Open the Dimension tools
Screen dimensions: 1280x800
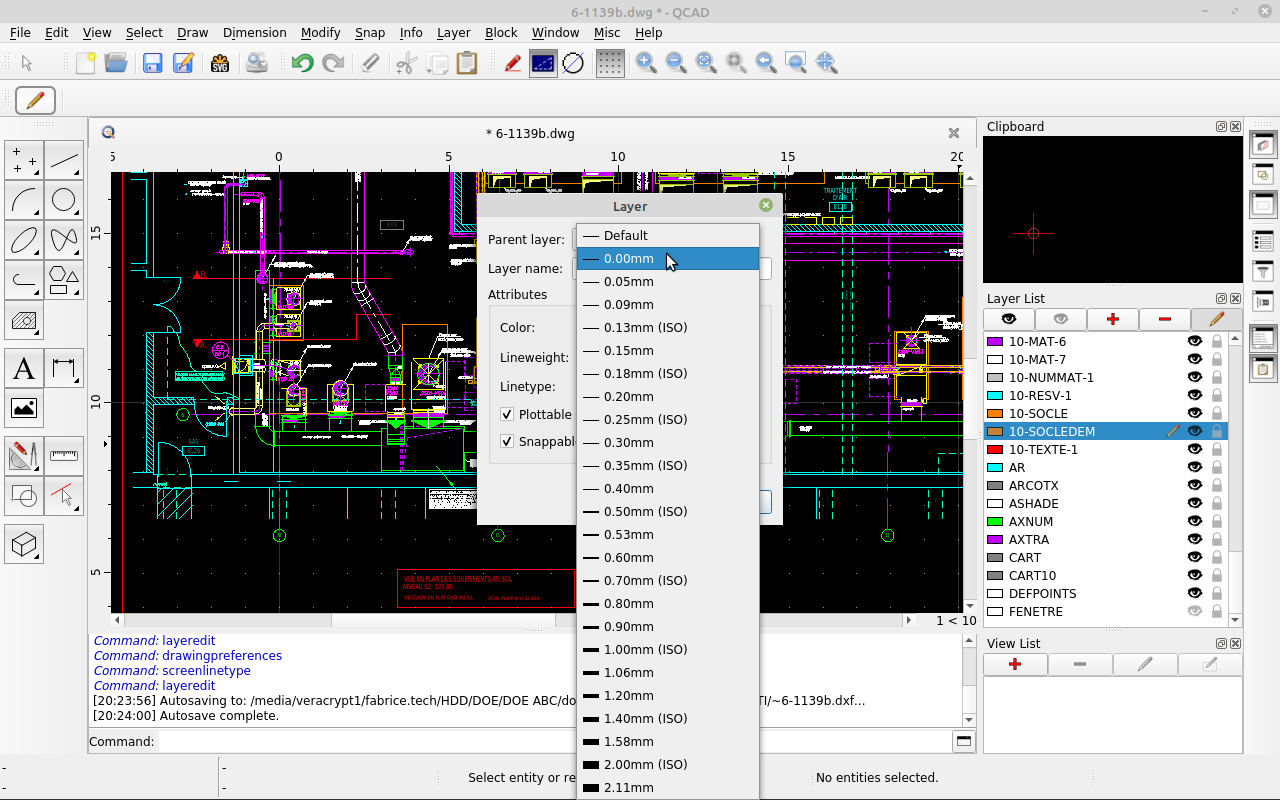[64, 369]
